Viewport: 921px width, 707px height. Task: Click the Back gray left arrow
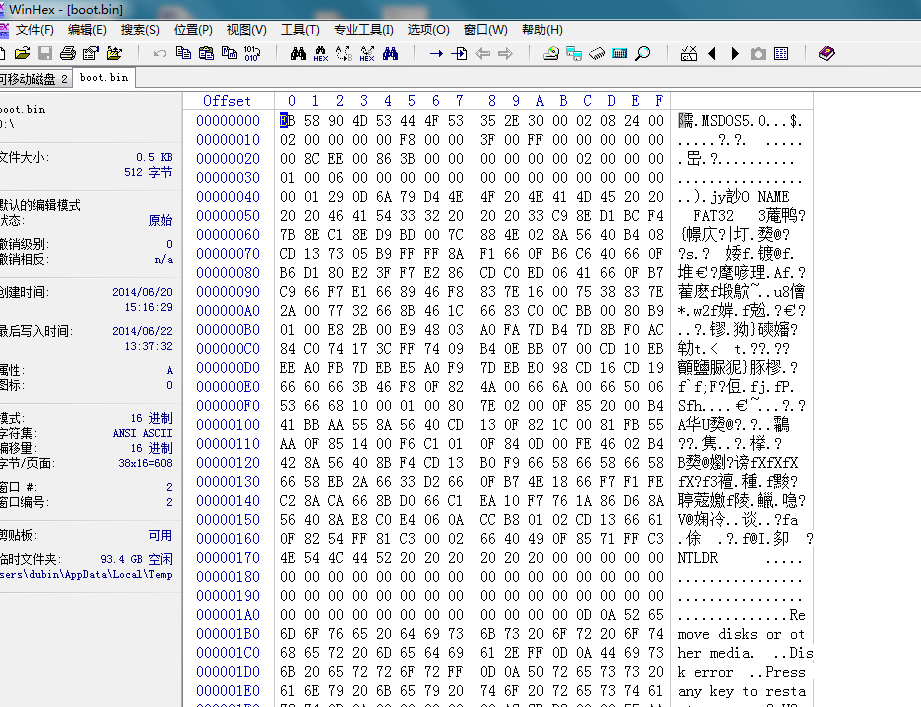coord(483,53)
